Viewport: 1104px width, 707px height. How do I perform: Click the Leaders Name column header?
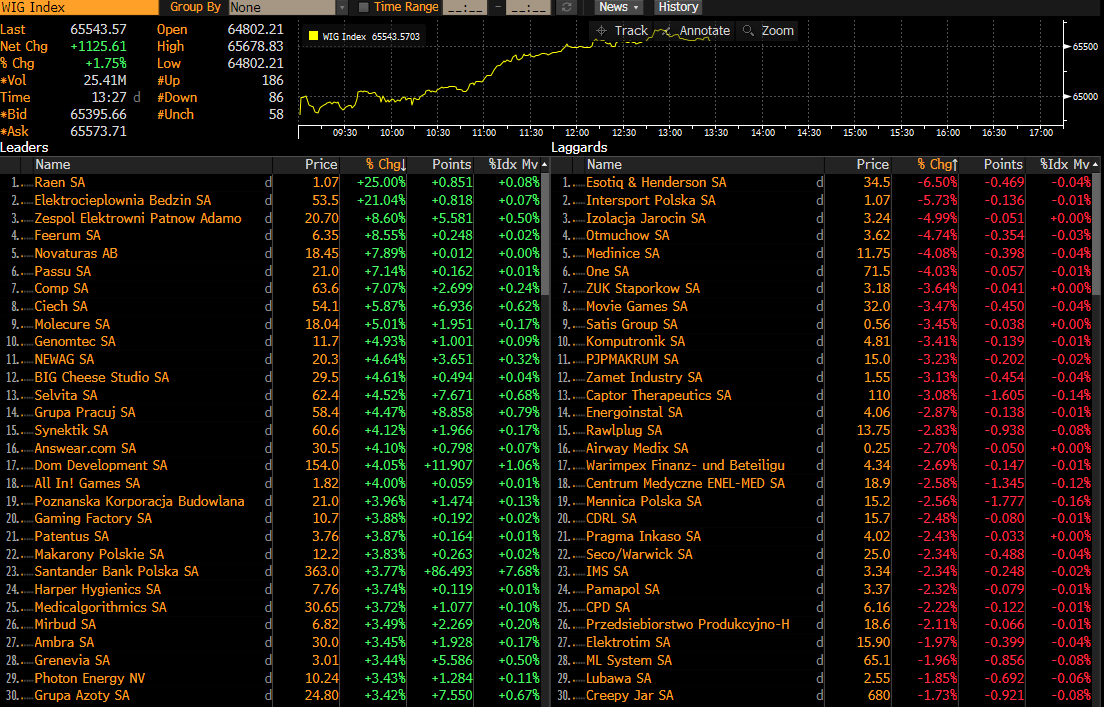tap(52, 165)
